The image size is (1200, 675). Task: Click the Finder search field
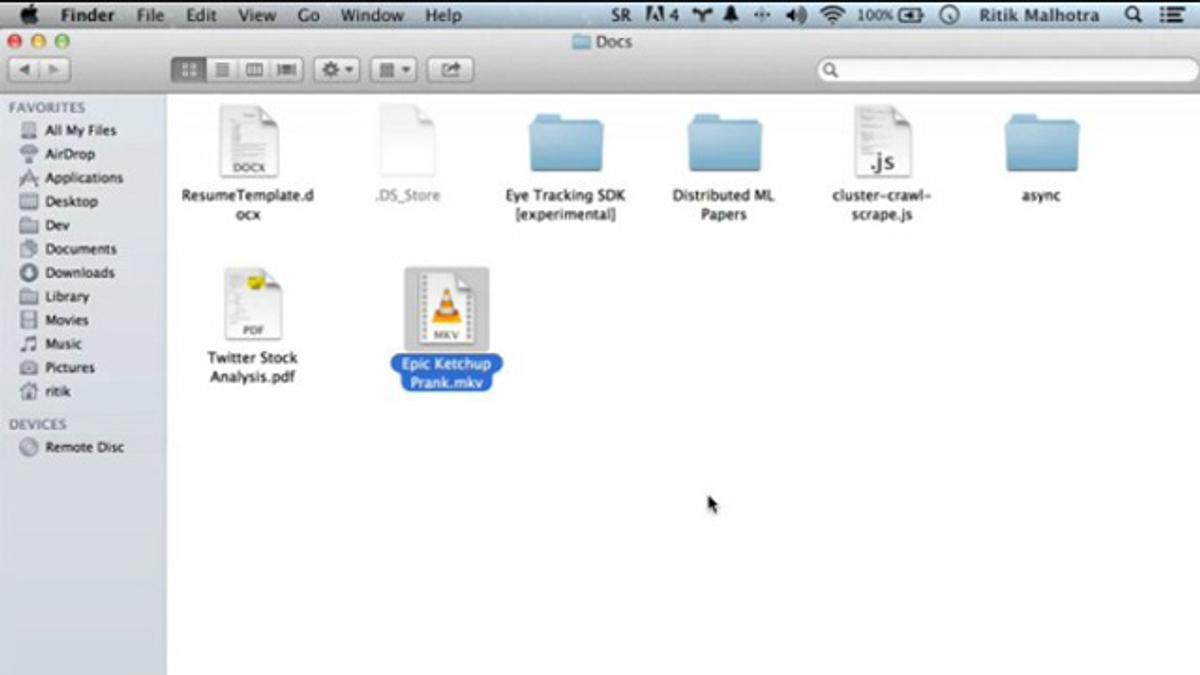1008,70
